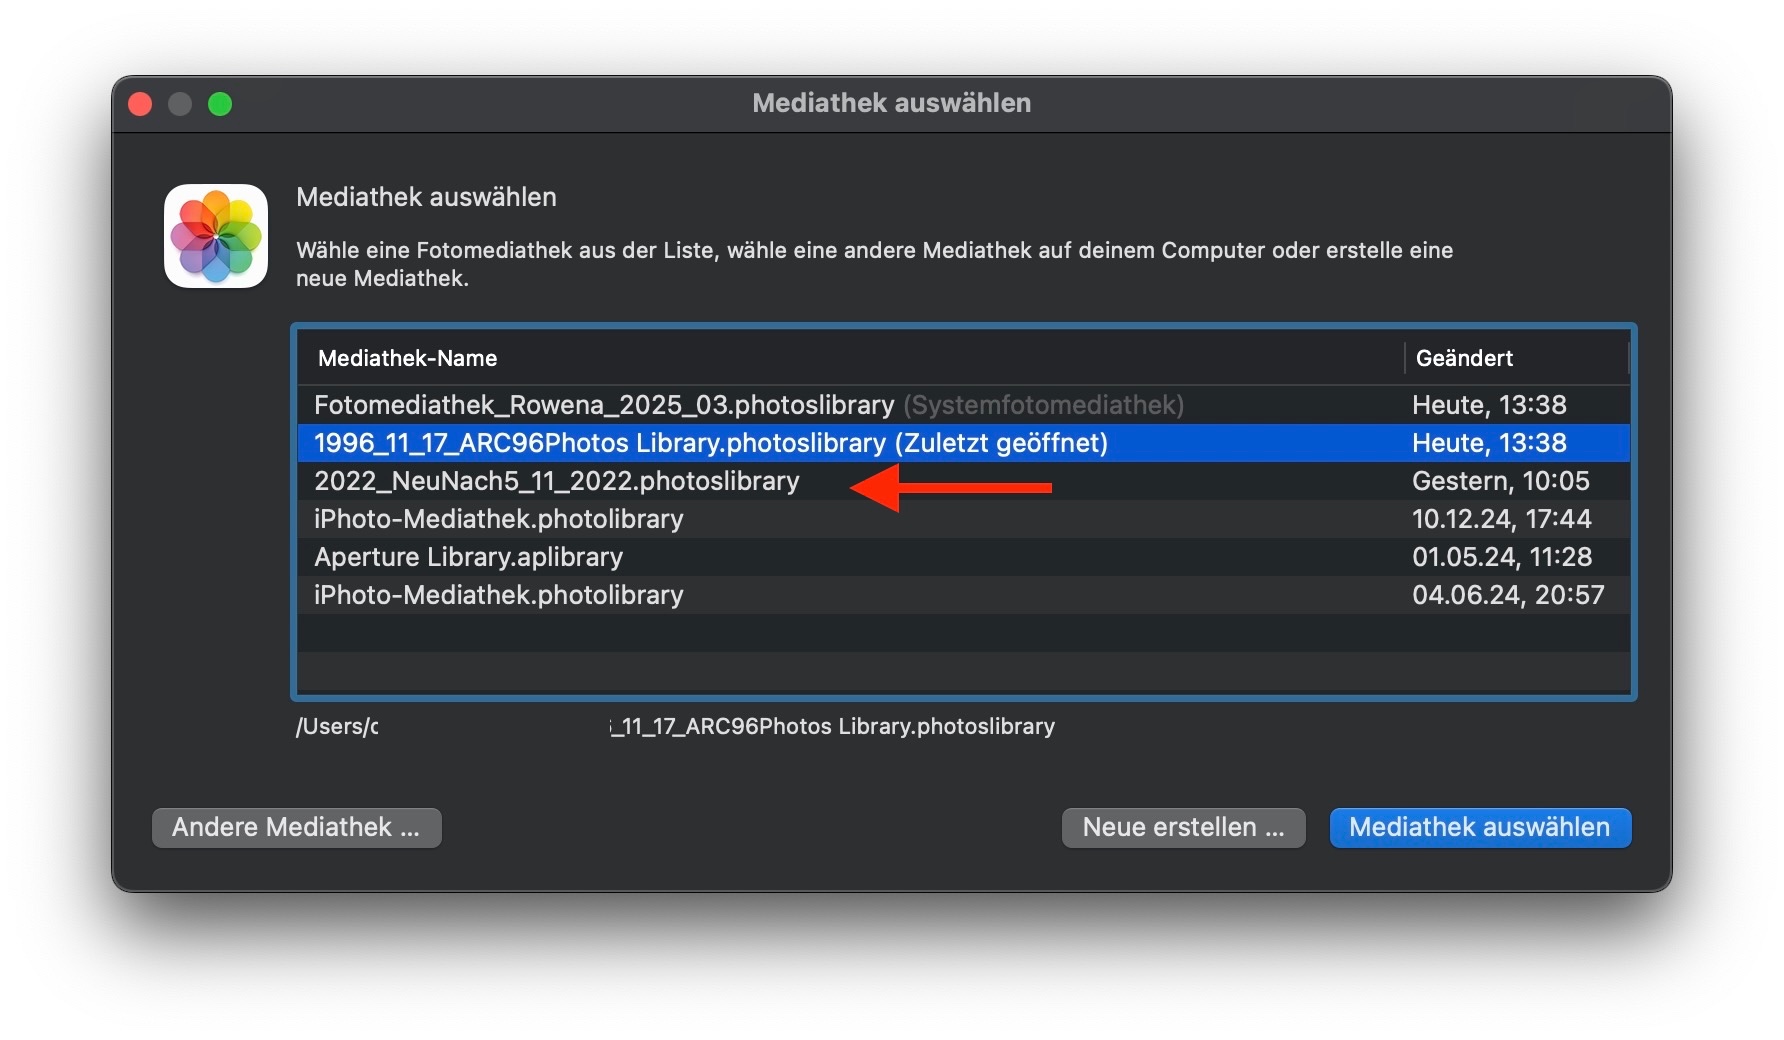Sort by Geändert column header
1784x1040 pixels.
1464,358
